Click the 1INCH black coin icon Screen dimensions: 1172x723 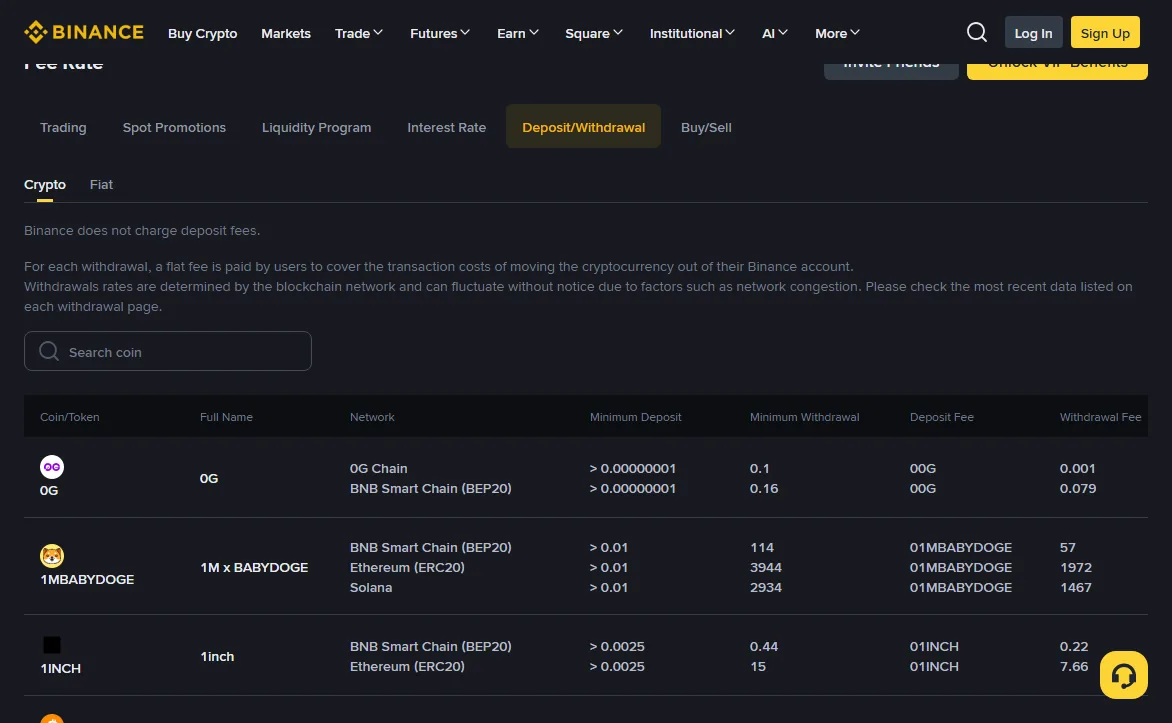pos(52,644)
